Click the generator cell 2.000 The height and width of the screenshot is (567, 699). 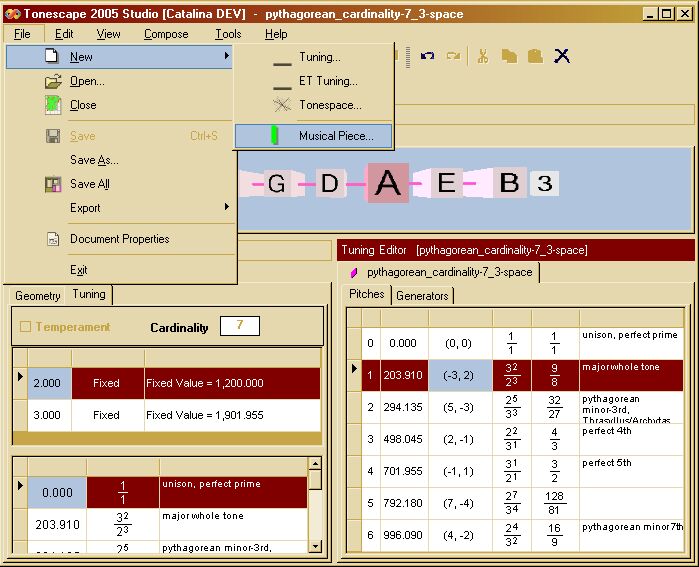(49, 383)
